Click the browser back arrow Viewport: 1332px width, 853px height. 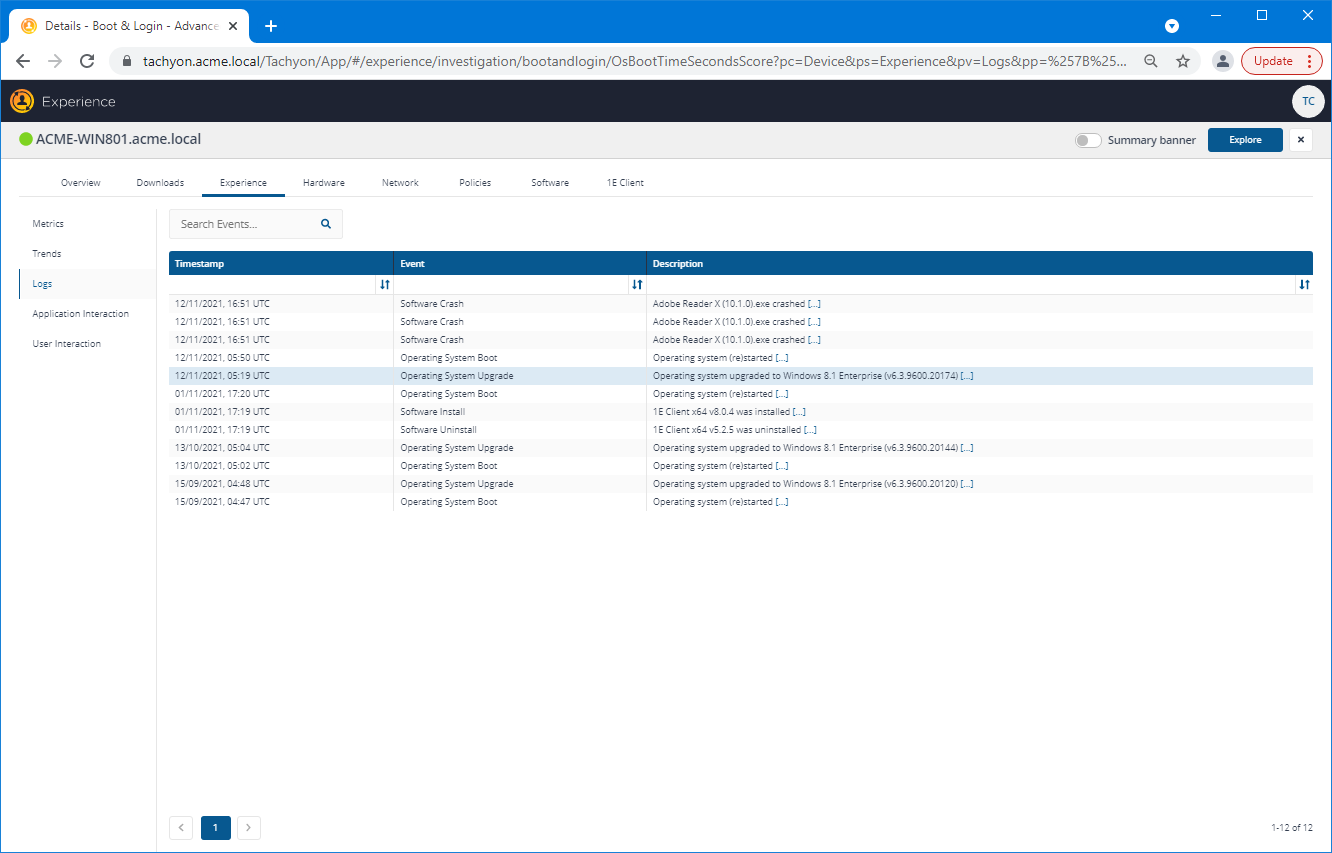coord(23,61)
